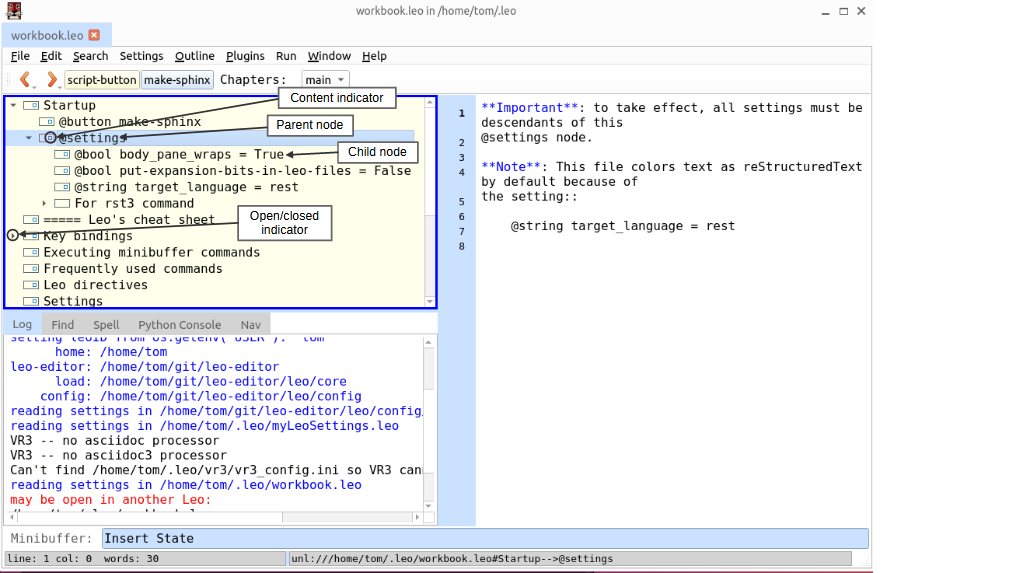The image size is (1010, 573).
Task: Select the Frequently used commands node
Action: tap(133, 269)
